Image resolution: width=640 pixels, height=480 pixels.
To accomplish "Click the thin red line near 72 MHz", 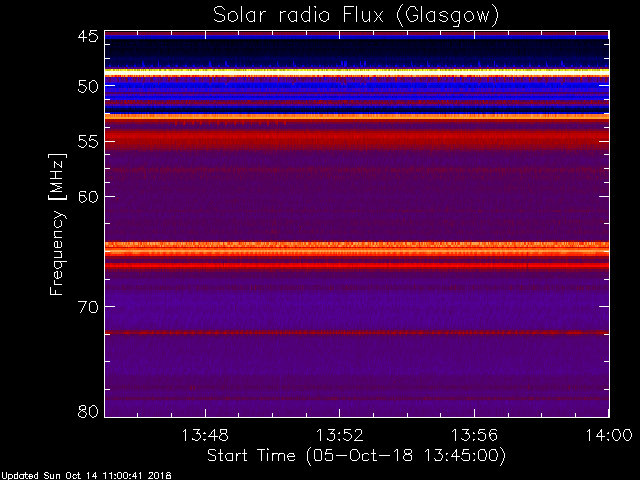I will coord(357,333).
